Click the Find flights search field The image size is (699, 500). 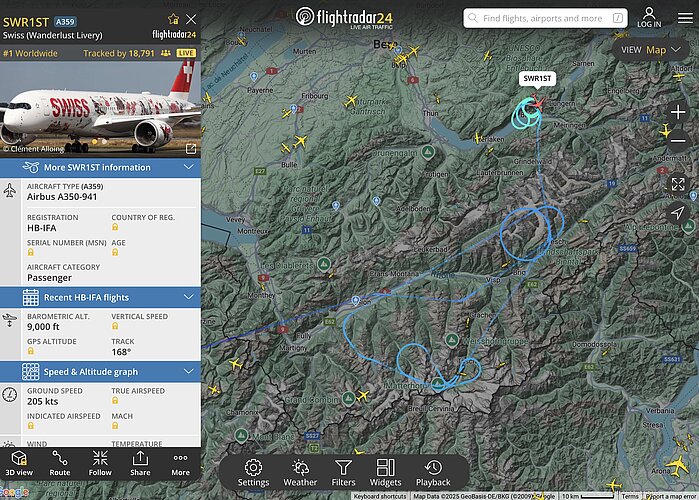click(545, 18)
